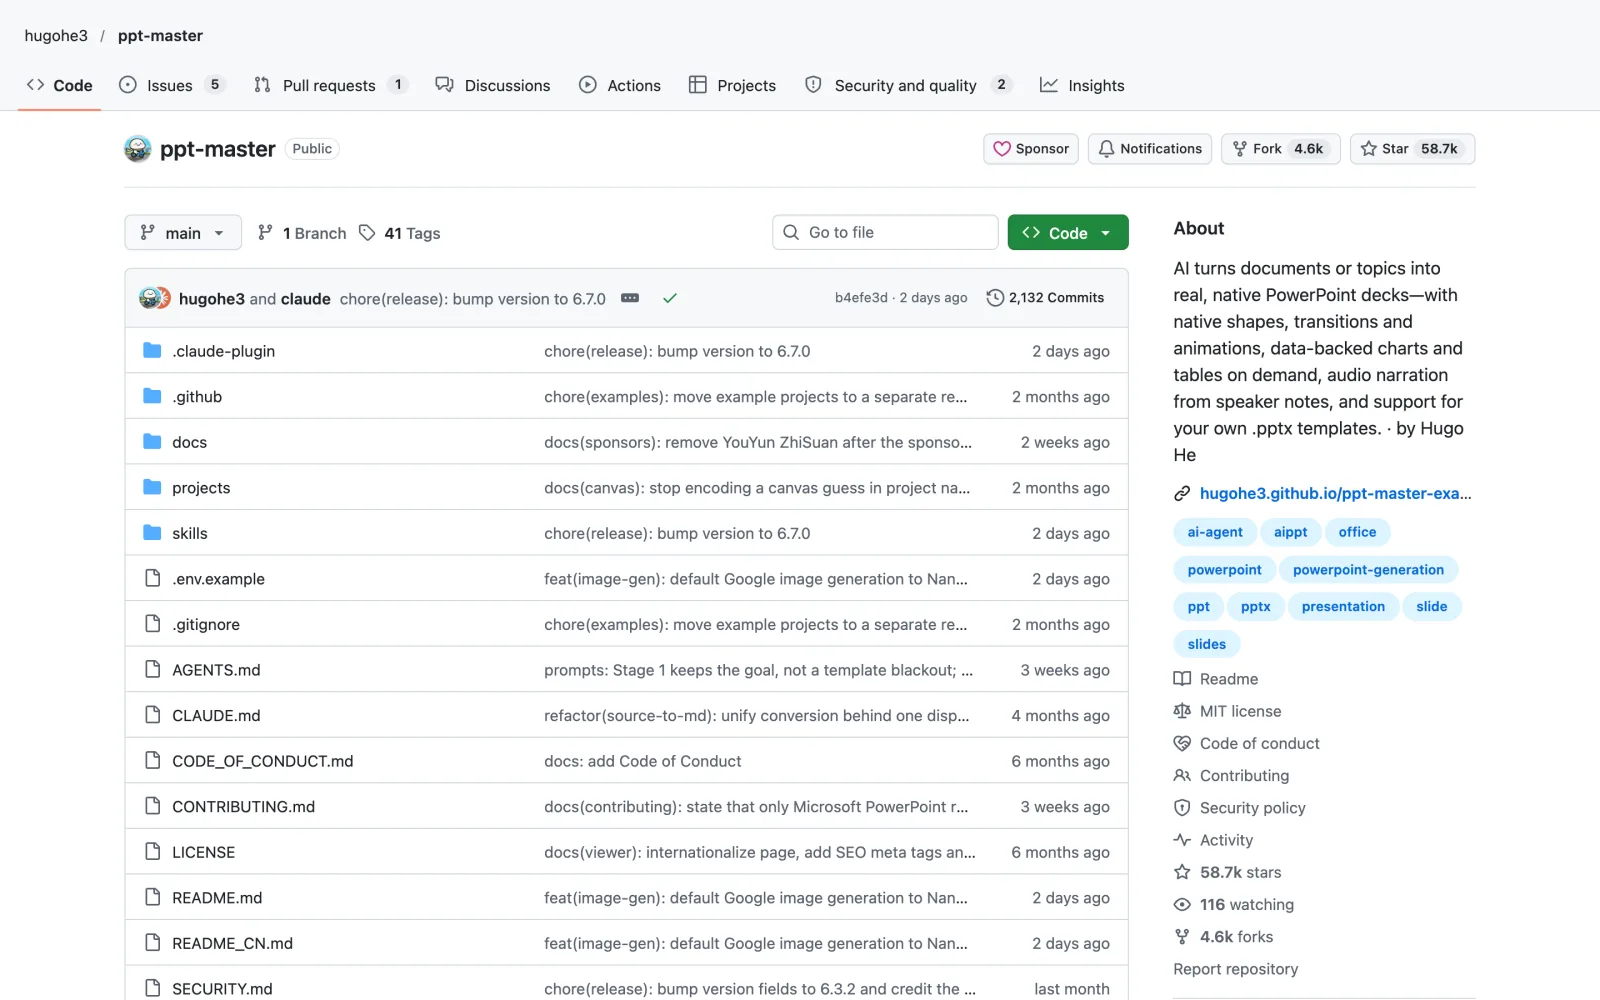The height and width of the screenshot is (1000, 1600).
Task: Open the .claude-plugin folder
Action: [223, 351]
